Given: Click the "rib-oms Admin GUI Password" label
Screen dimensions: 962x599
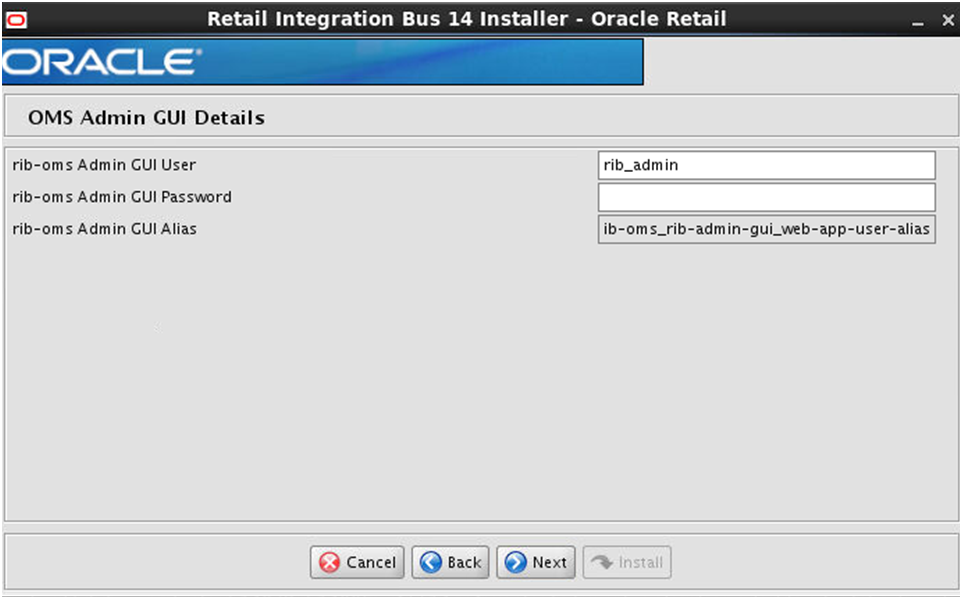Looking at the screenshot, I should pyautogui.click(x=122, y=197).
